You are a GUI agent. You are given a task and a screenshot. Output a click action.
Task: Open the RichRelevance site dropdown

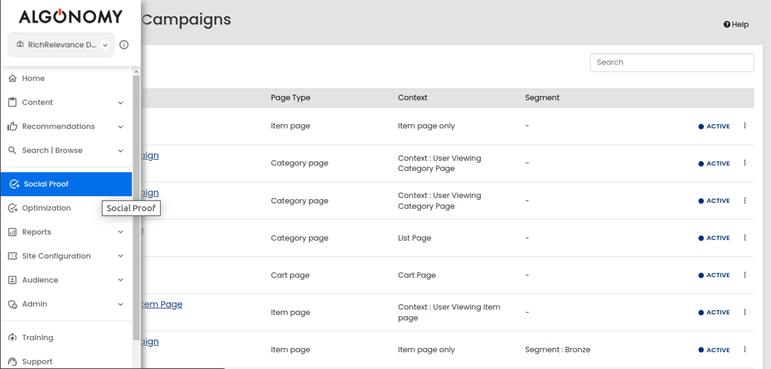coord(61,45)
